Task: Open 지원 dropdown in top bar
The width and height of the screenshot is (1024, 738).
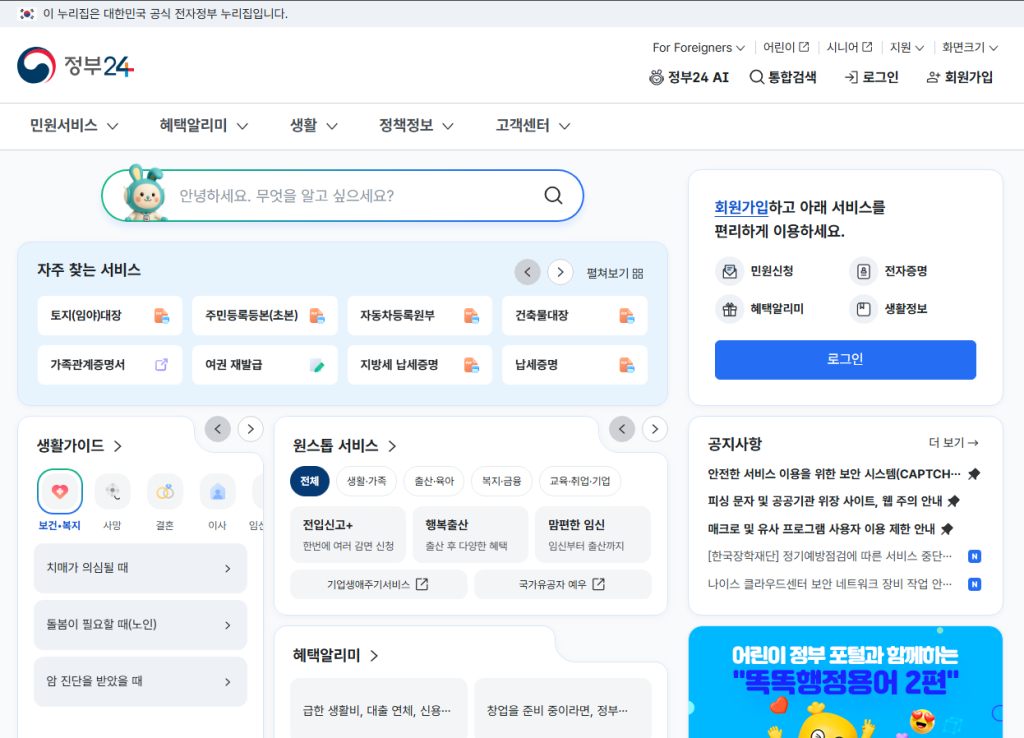Action: pyautogui.click(x=906, y=48)
